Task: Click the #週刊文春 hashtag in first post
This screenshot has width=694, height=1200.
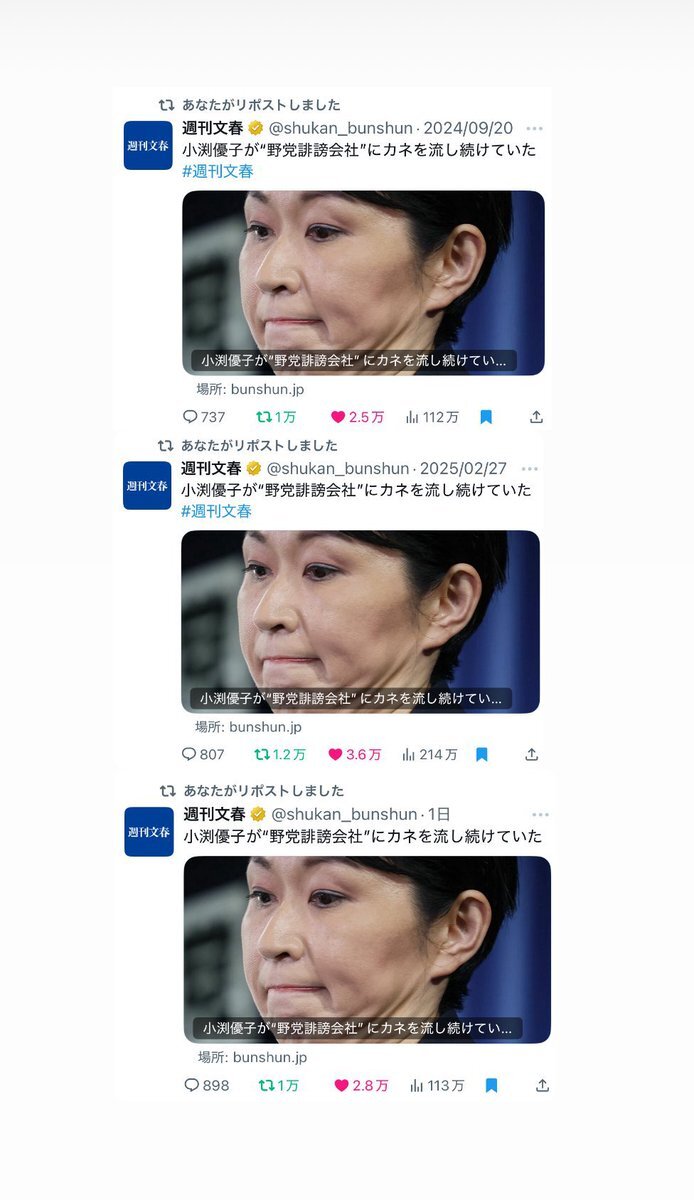Action: click(218, 171)
